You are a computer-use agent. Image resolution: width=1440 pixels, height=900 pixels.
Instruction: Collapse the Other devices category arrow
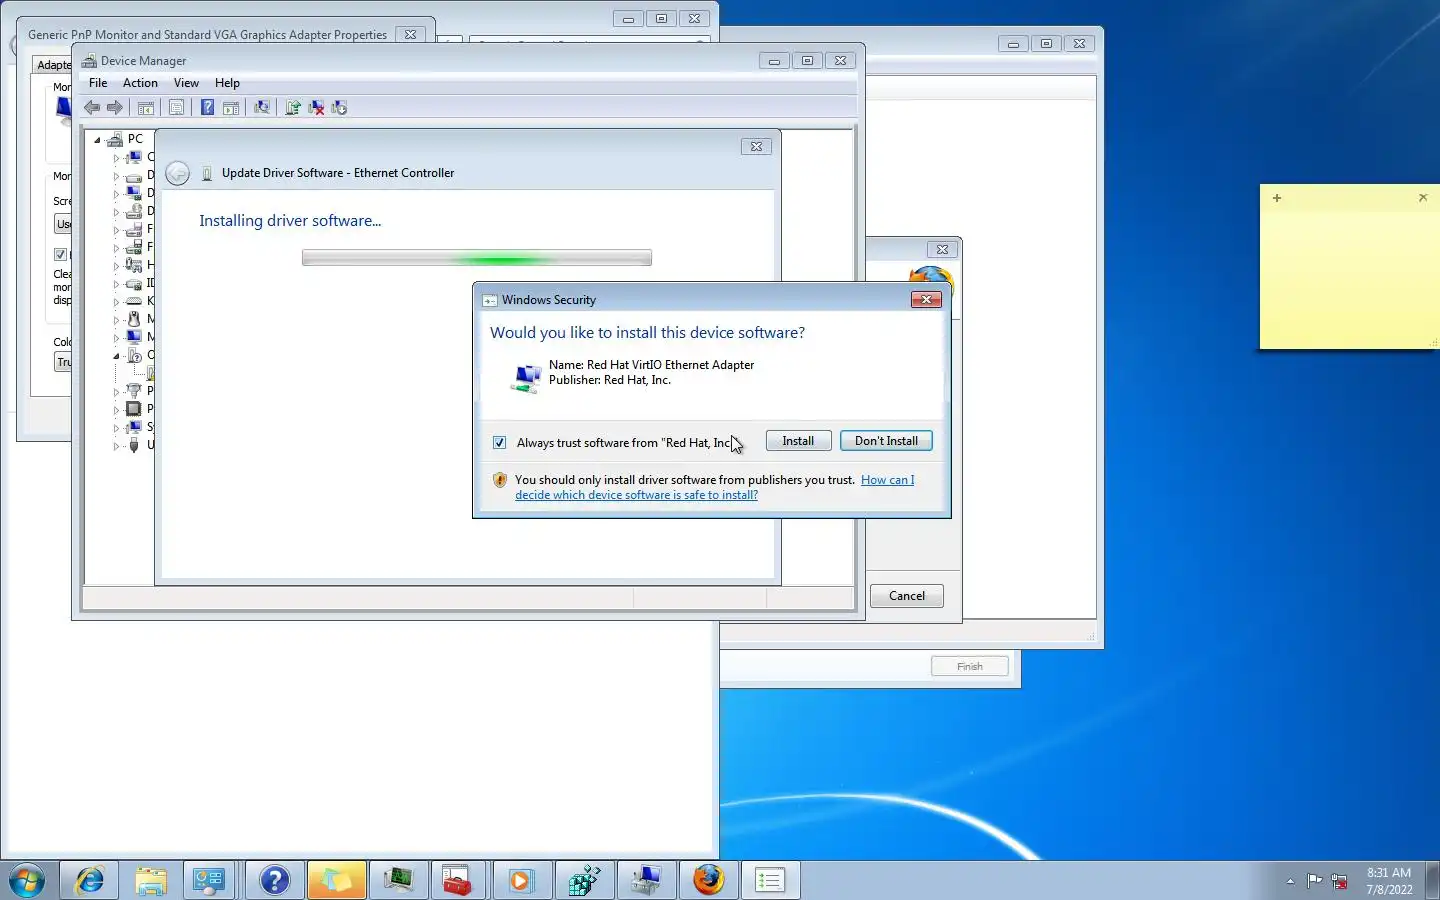pyautogui.click(x=116, y=356)
